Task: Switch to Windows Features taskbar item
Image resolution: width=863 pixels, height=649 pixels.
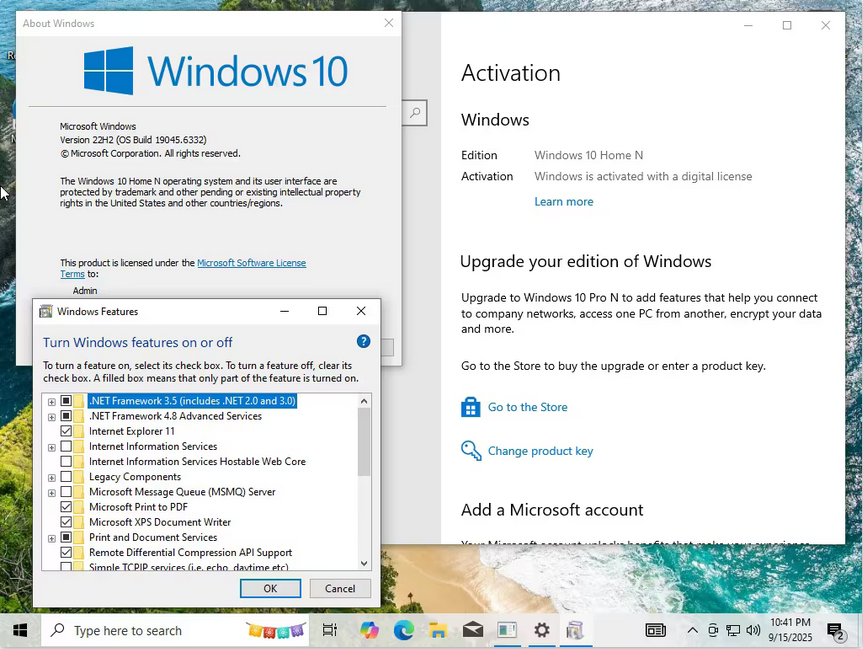Action: tap(575, 630)
